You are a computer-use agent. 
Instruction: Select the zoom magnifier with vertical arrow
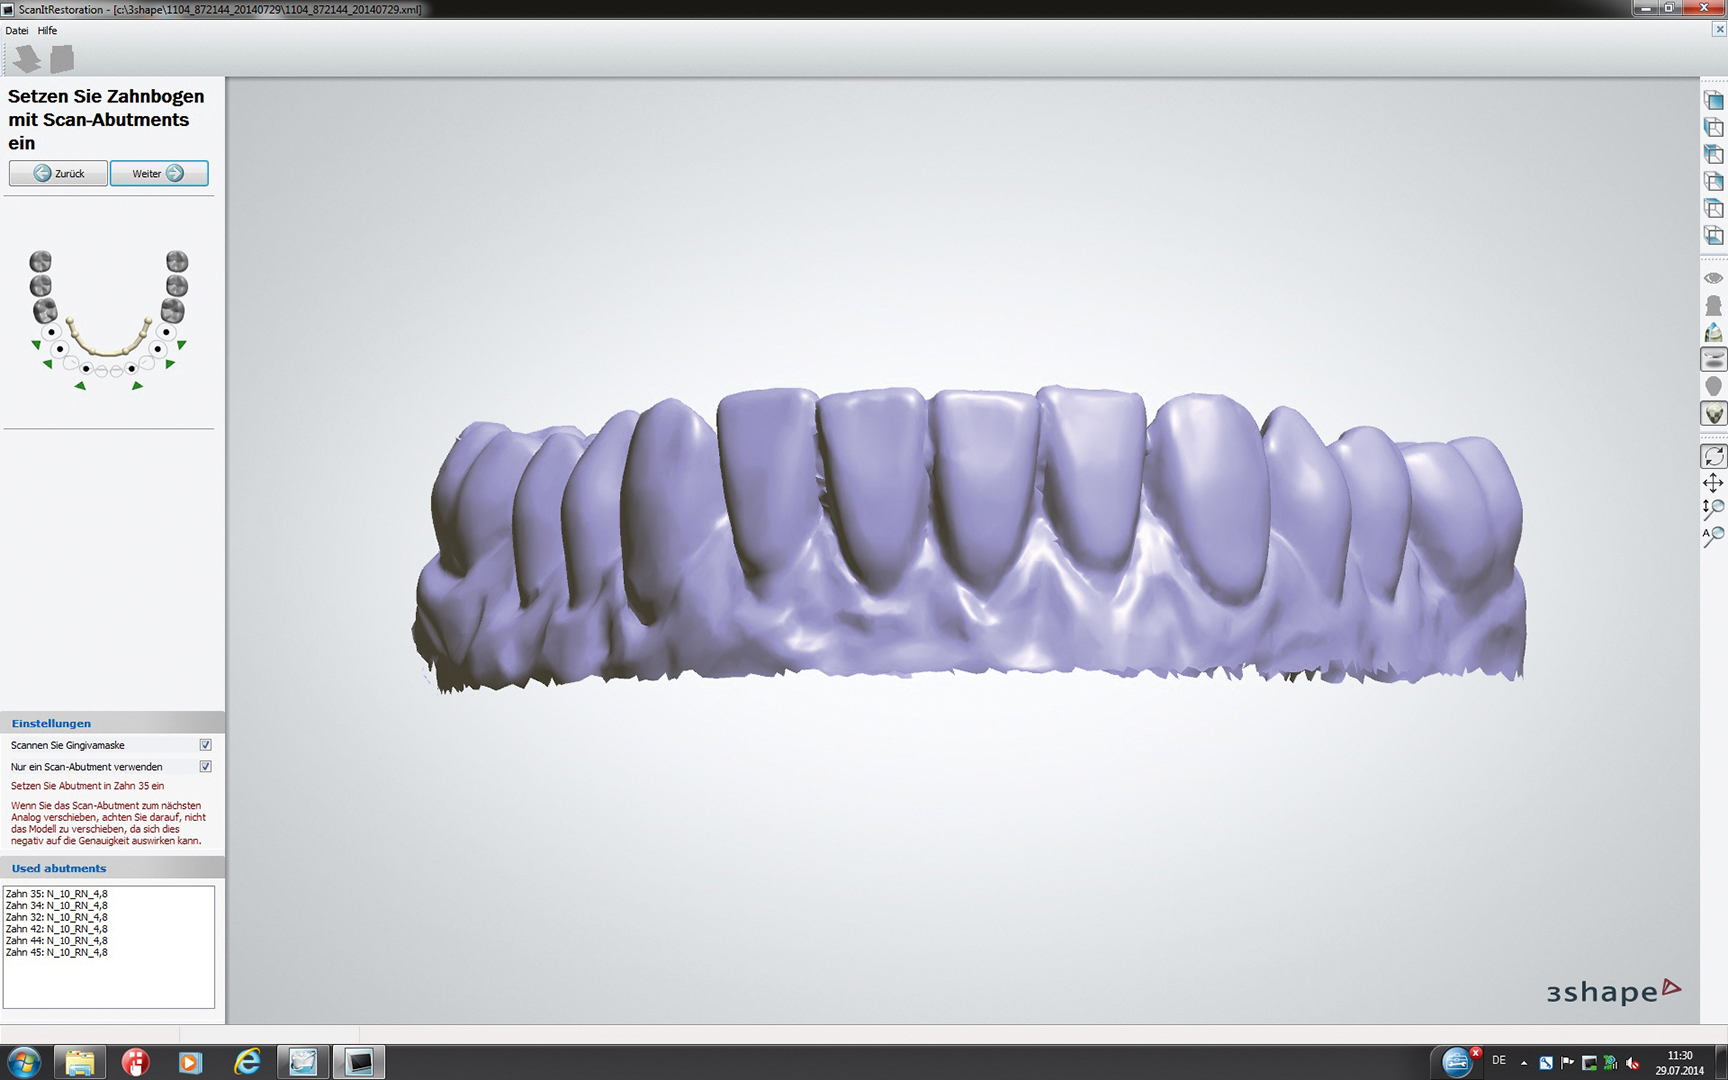click(x=1713, y=509)
